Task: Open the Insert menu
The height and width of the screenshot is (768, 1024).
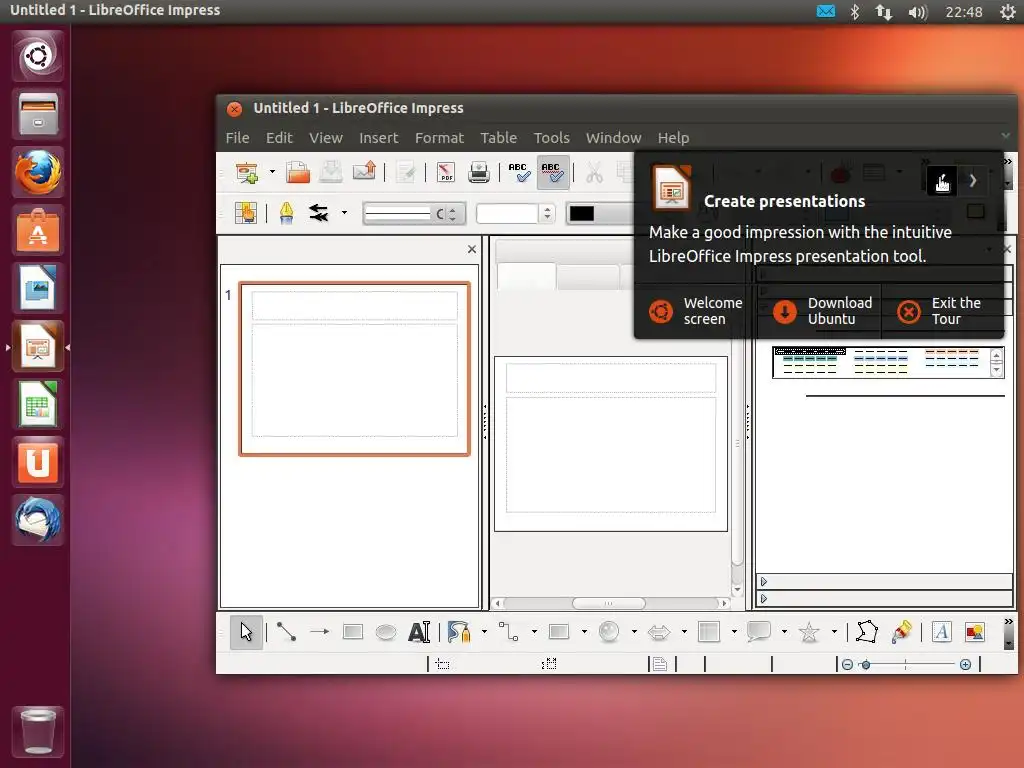Action: click(x=379, y=138)
